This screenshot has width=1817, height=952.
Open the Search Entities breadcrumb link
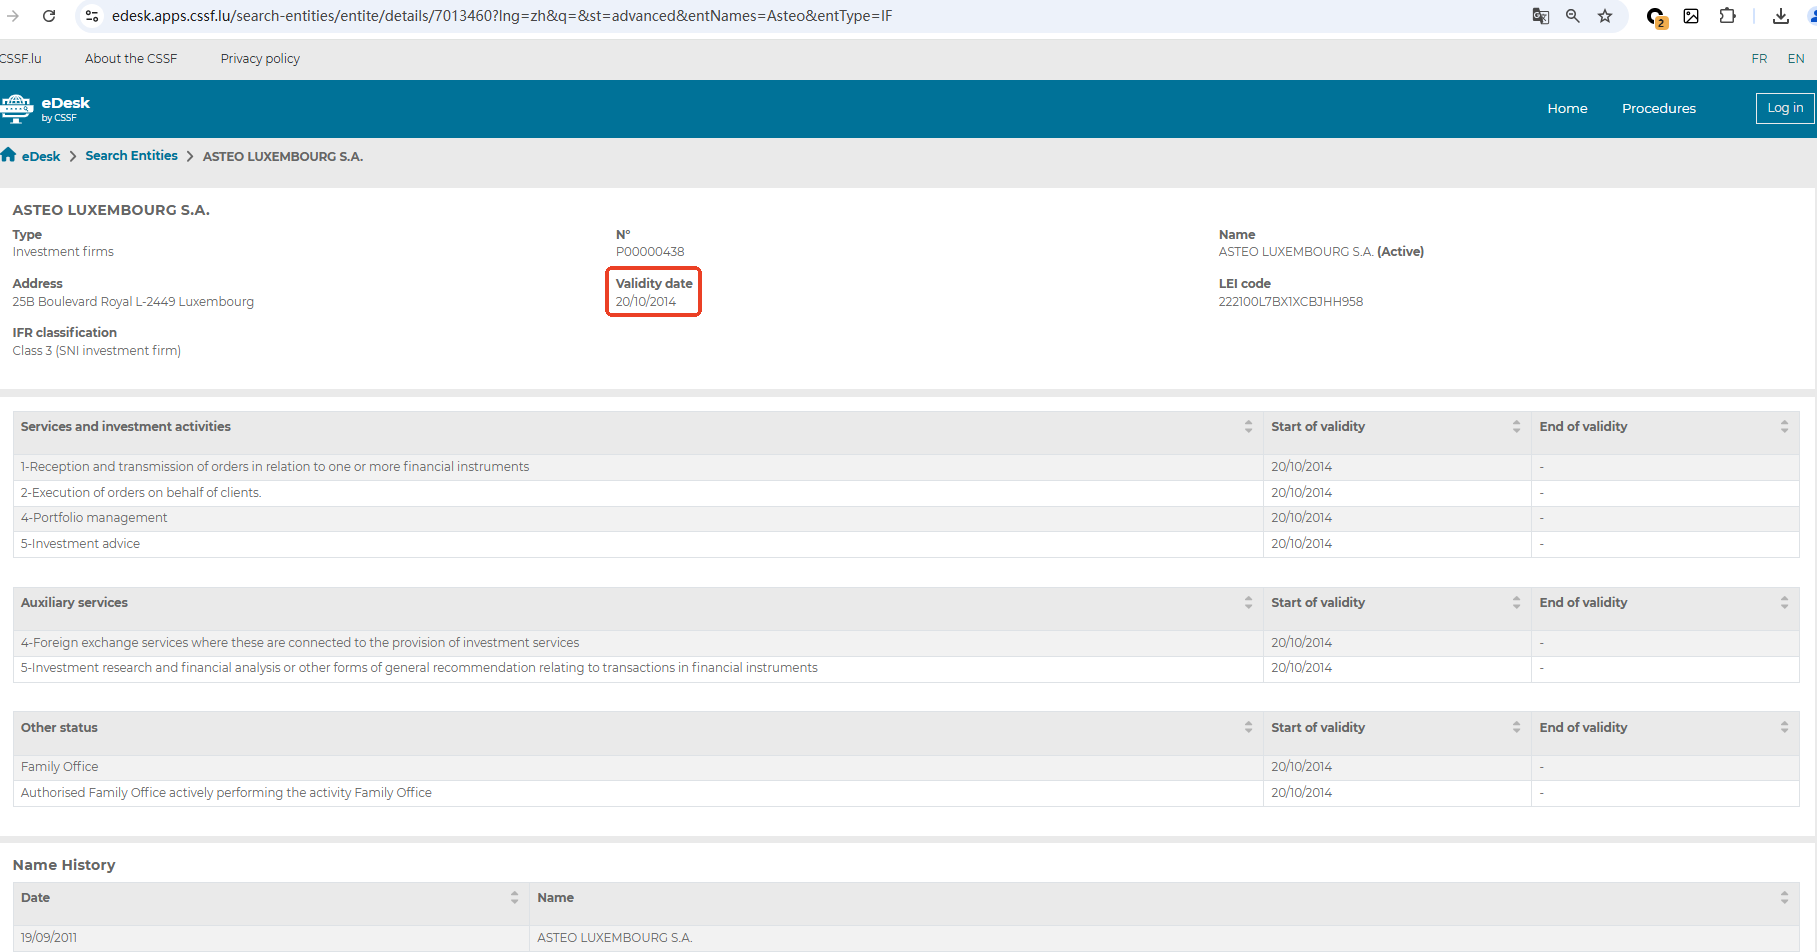click(131, 156)
